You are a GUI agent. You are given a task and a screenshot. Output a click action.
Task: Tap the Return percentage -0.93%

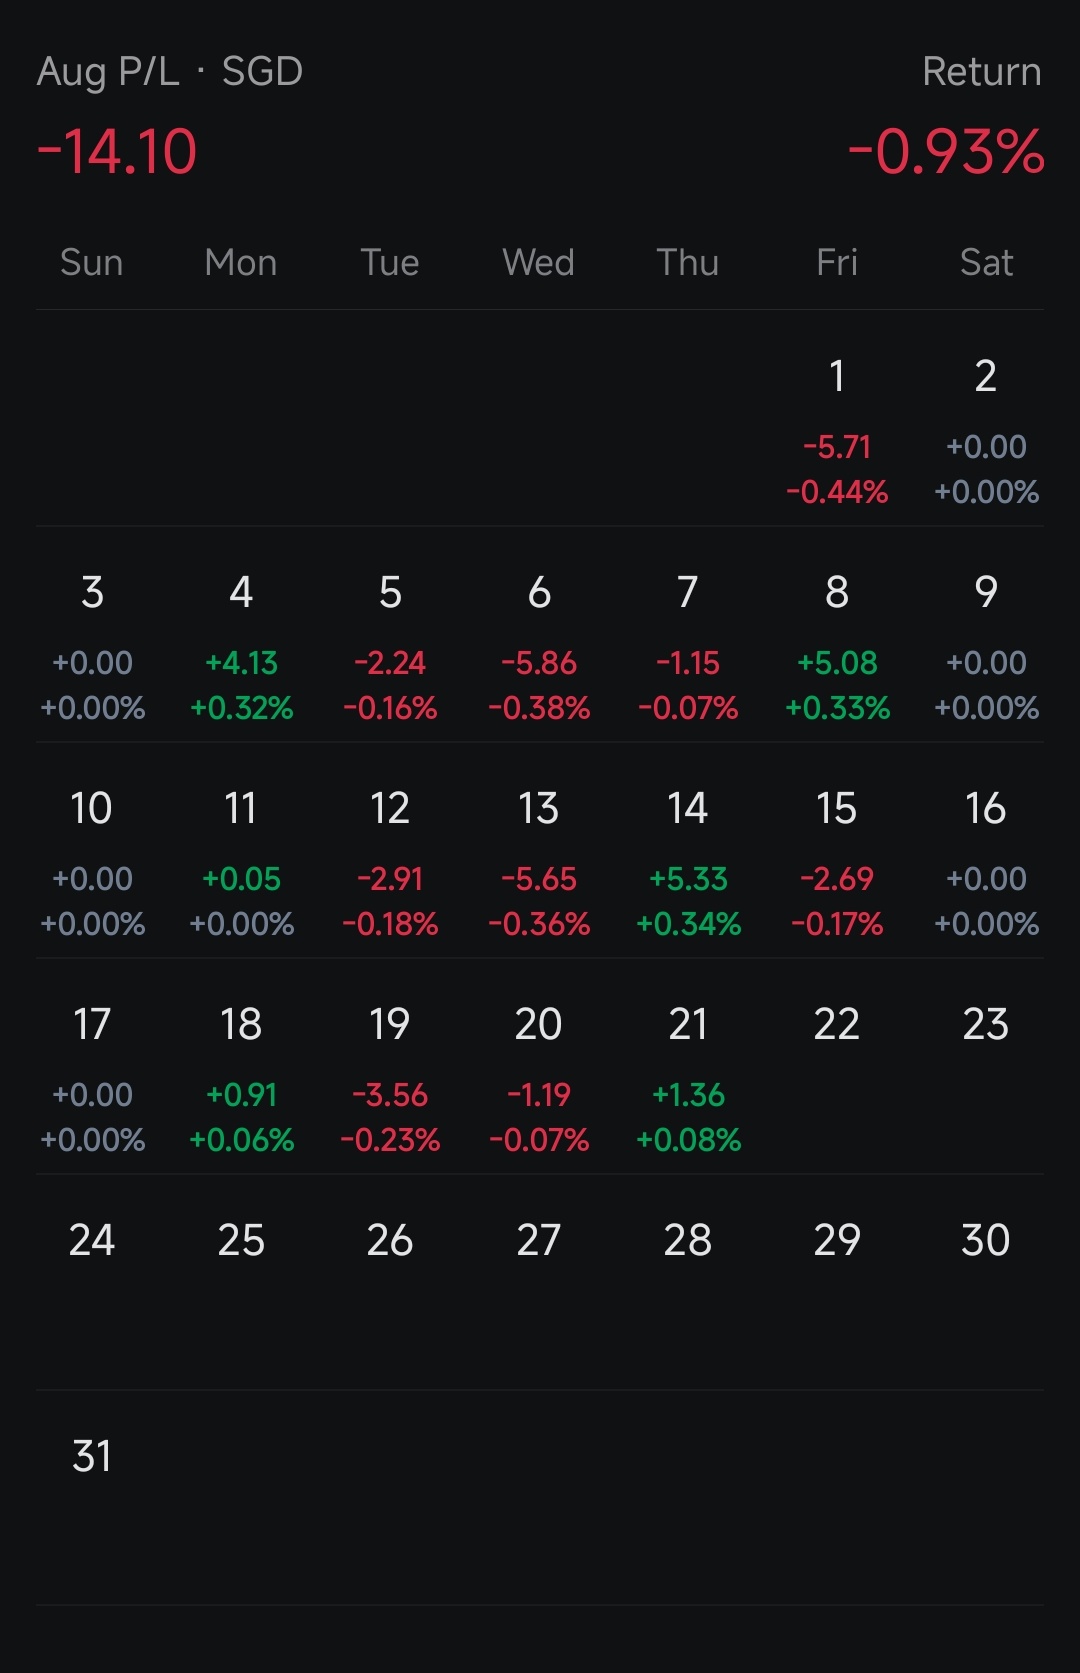945,152
